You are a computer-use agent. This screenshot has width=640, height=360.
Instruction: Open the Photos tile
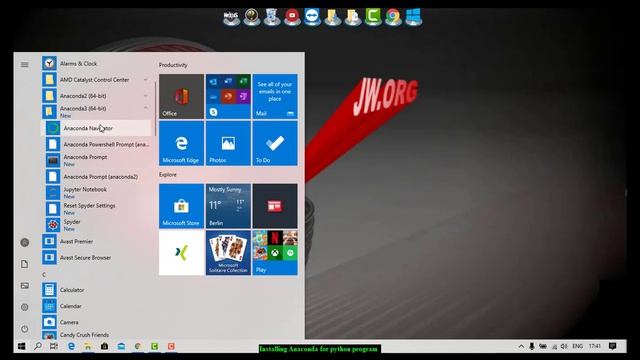pos(228,143)
